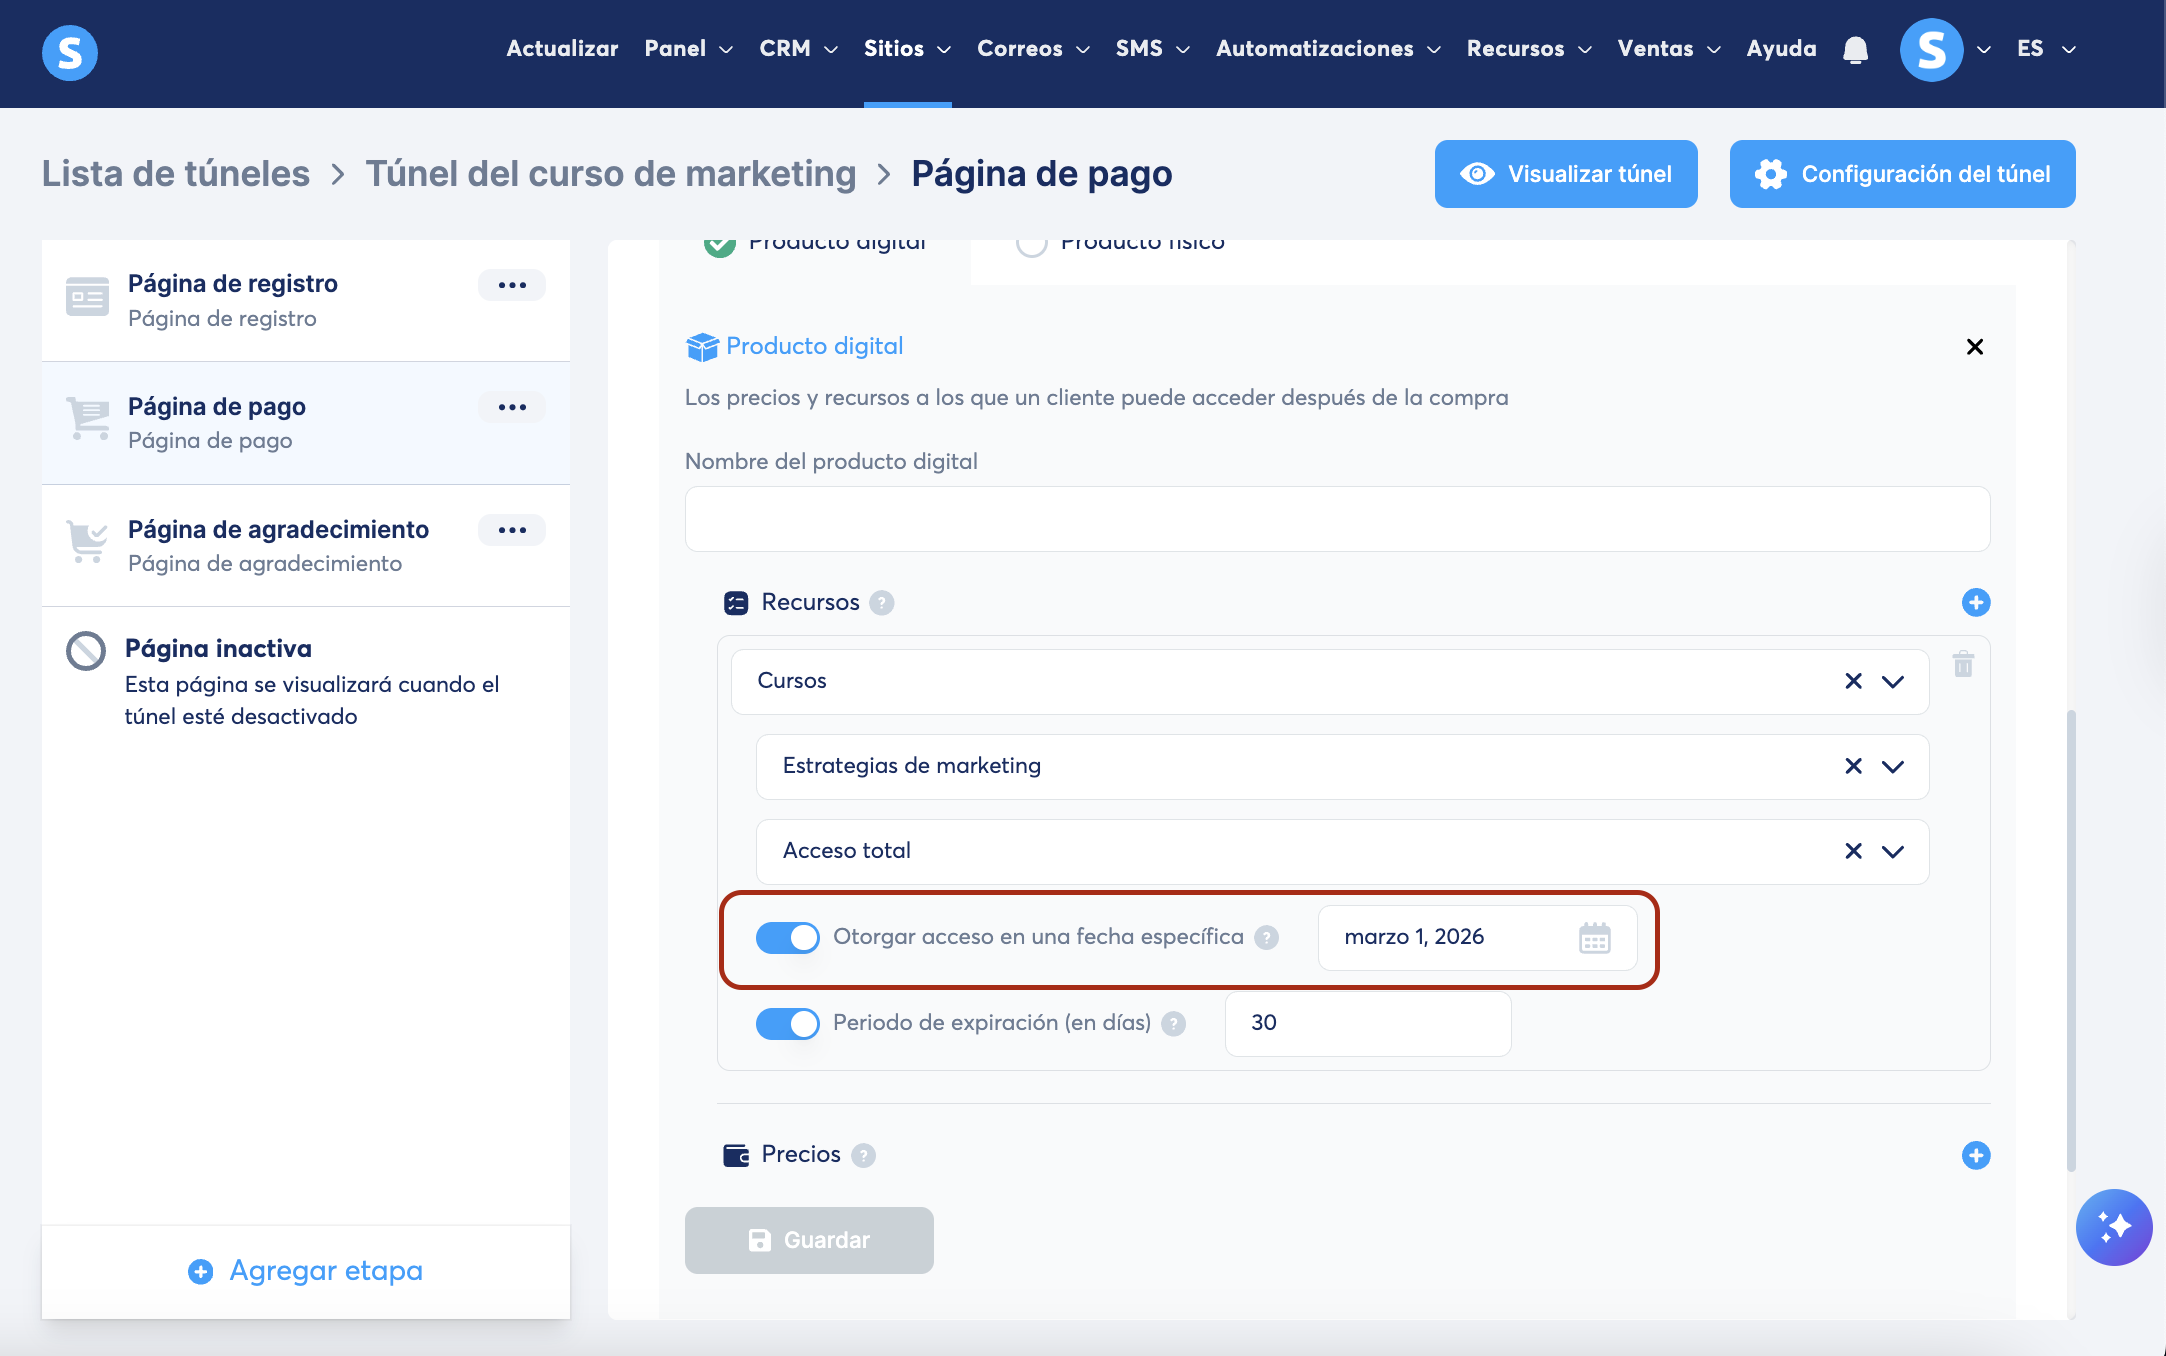Click the notification bell icon
This screenshot has height=1356, width=2166.
(1855, 50)
